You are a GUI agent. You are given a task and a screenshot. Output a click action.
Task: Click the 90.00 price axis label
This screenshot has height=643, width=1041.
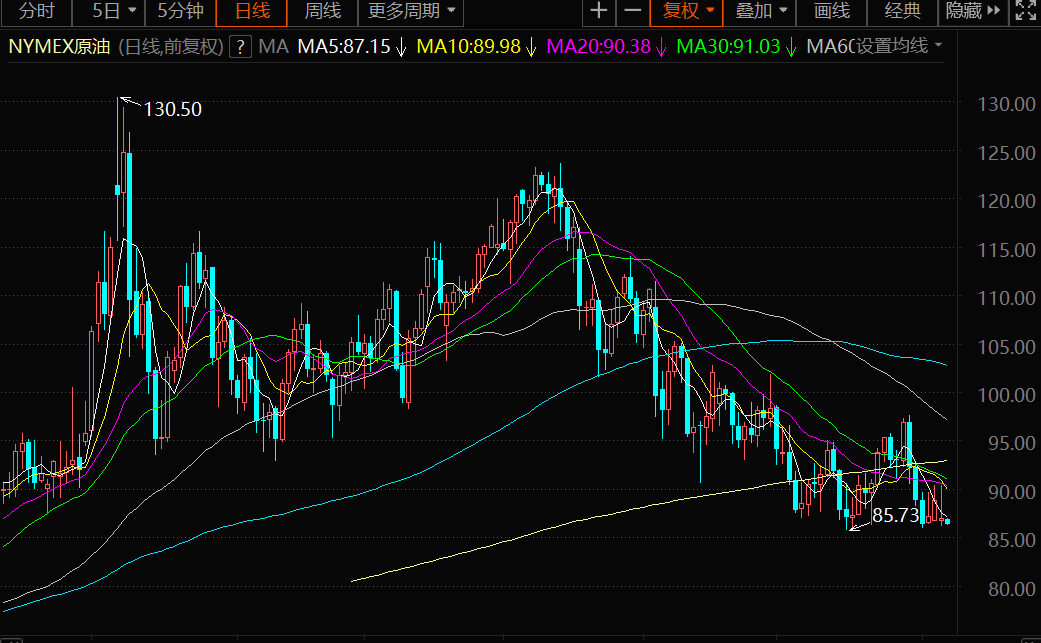point(1011,492)
